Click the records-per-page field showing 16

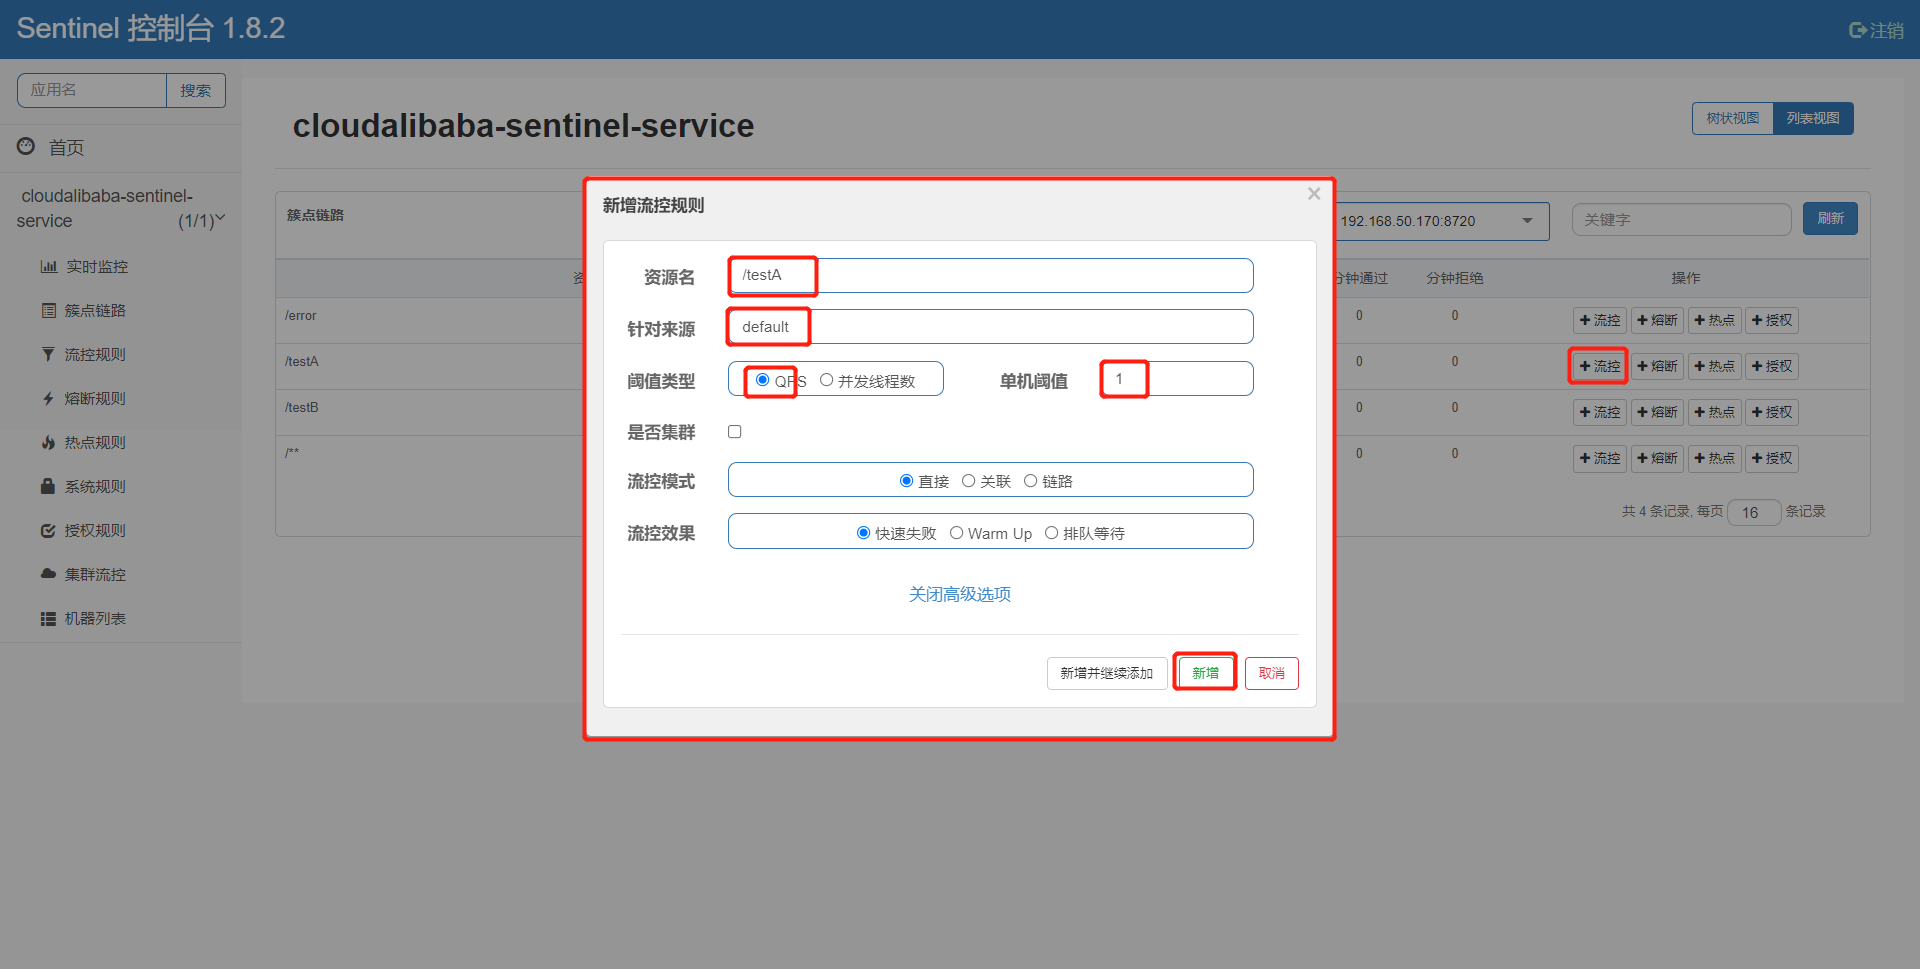click(1754, 512)
